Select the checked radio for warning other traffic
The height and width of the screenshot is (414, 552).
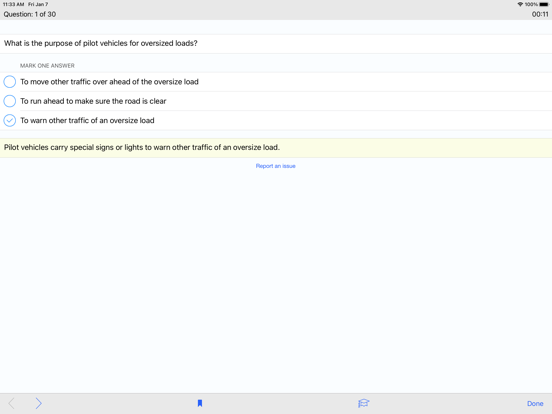point(10,120)
